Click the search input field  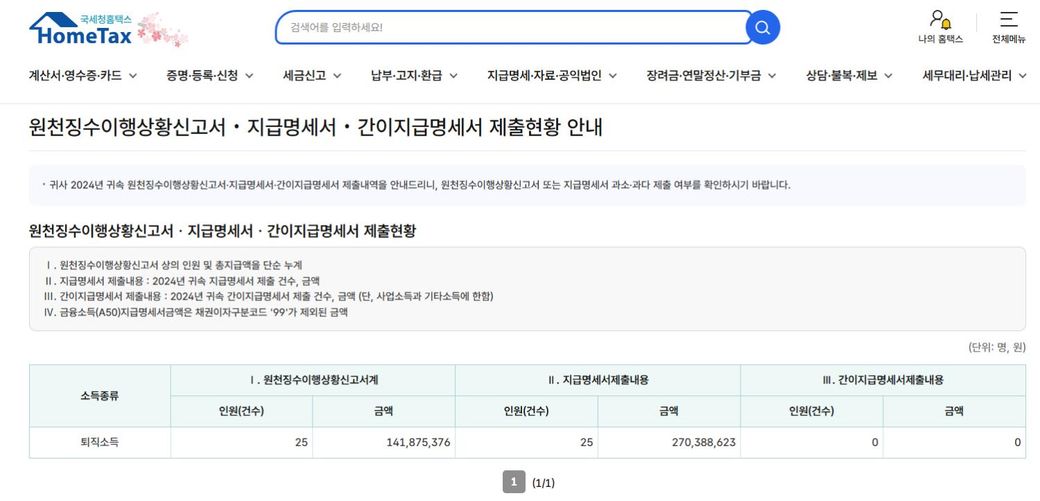(510, 27)
